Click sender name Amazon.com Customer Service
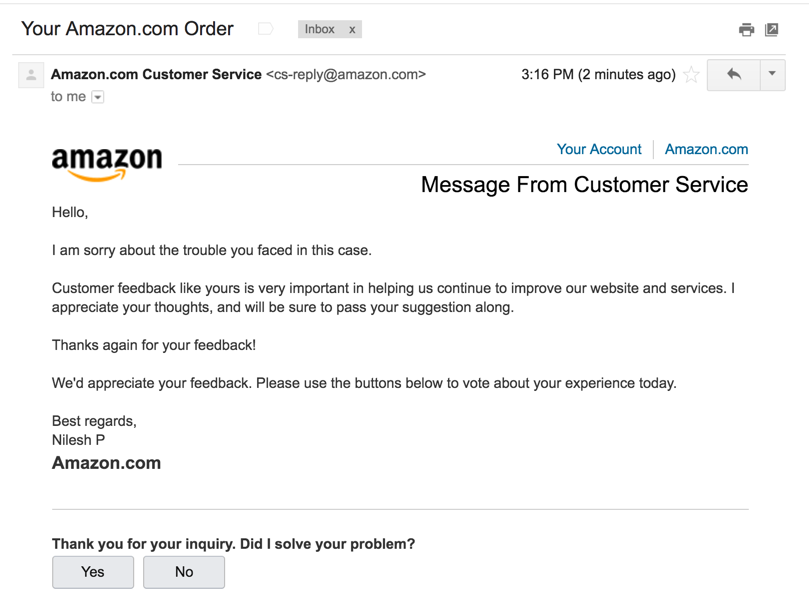This screenshot has width=809, height=613. (156, 74)
